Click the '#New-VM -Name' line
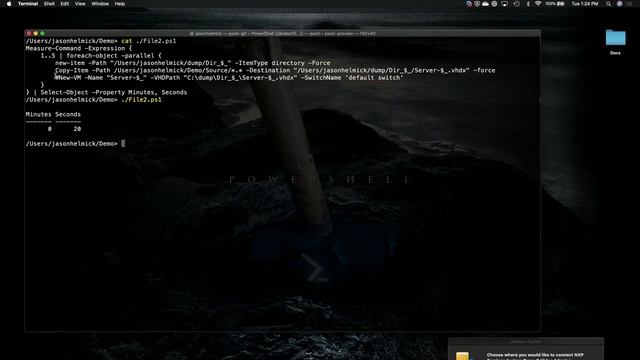The image size is (640, 360). pyautogui.click(x=229, y=78)
